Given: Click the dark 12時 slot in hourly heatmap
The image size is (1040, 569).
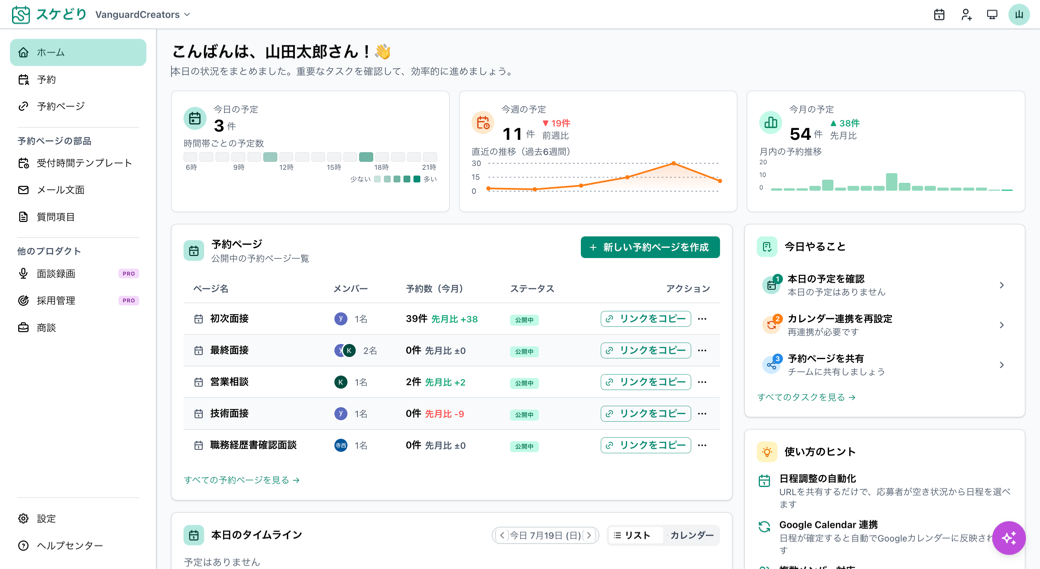Looking at the screenshot, I should pos(270,157).
